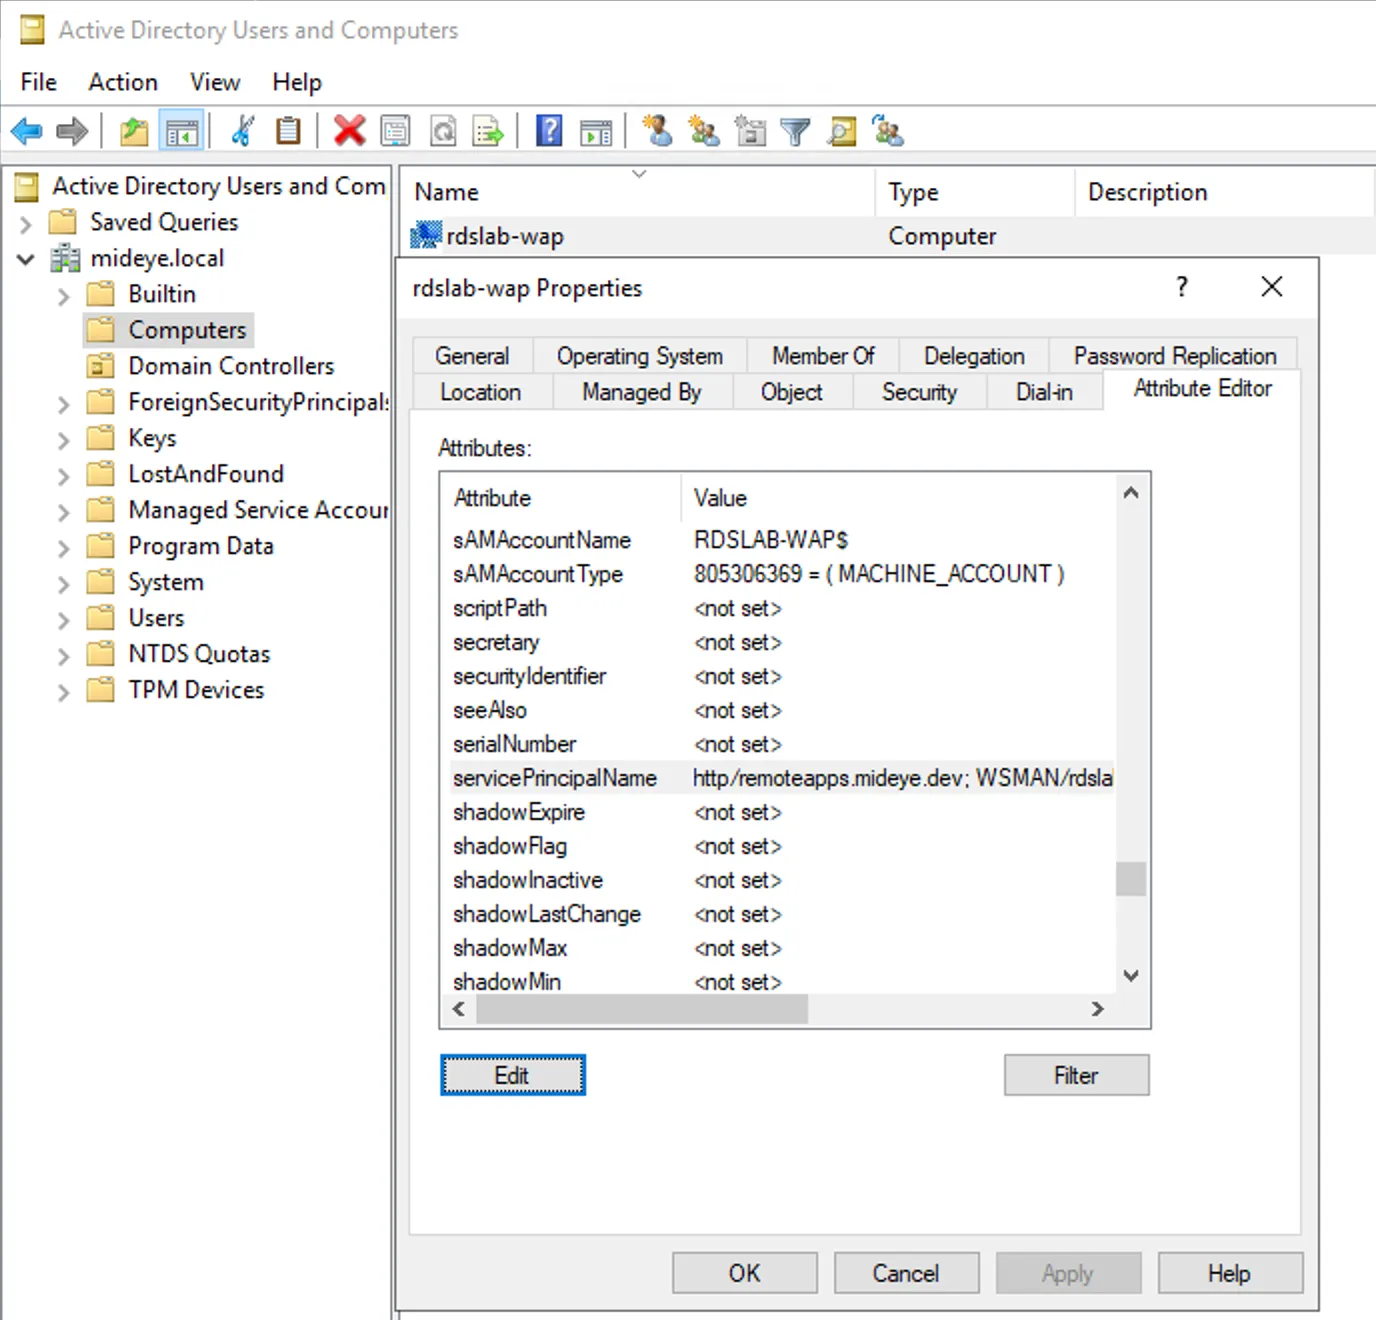
Task: Create a new group
Action: 703,130
